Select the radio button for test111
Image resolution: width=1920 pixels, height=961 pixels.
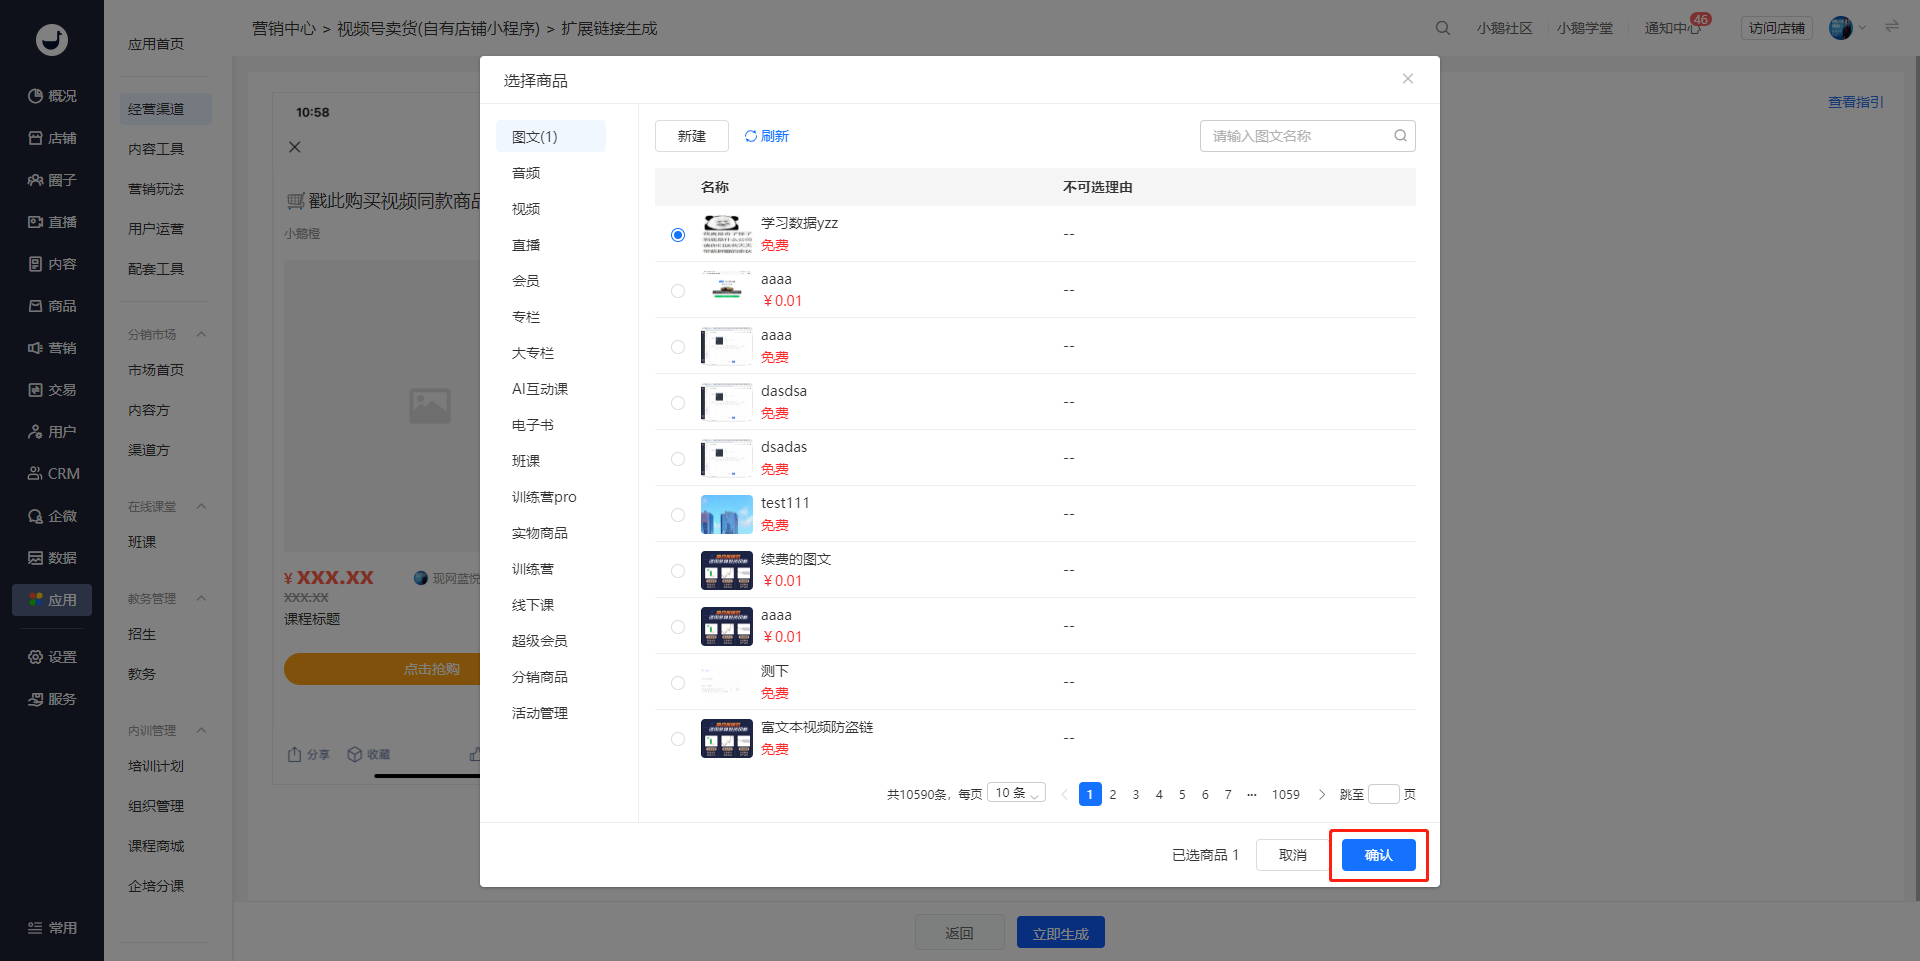pos(678,515)
